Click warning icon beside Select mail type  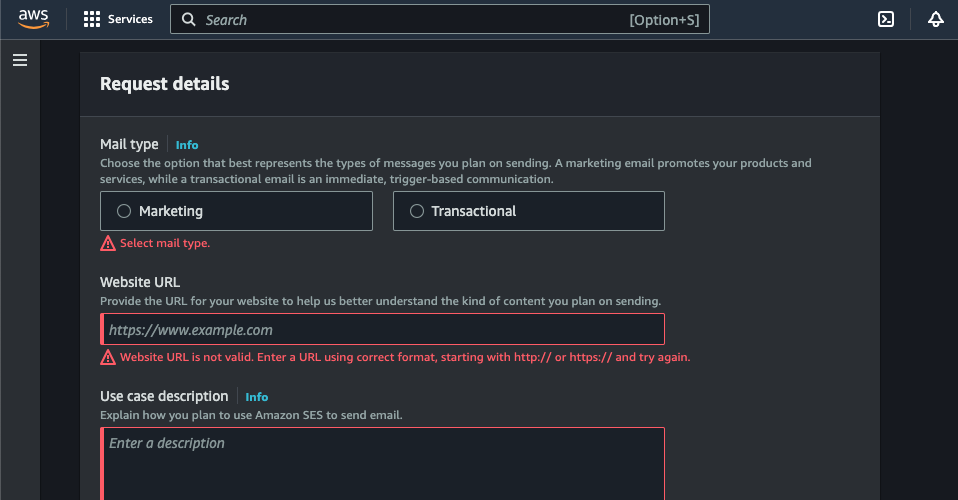pyautogui.click(x=108, y=243)
